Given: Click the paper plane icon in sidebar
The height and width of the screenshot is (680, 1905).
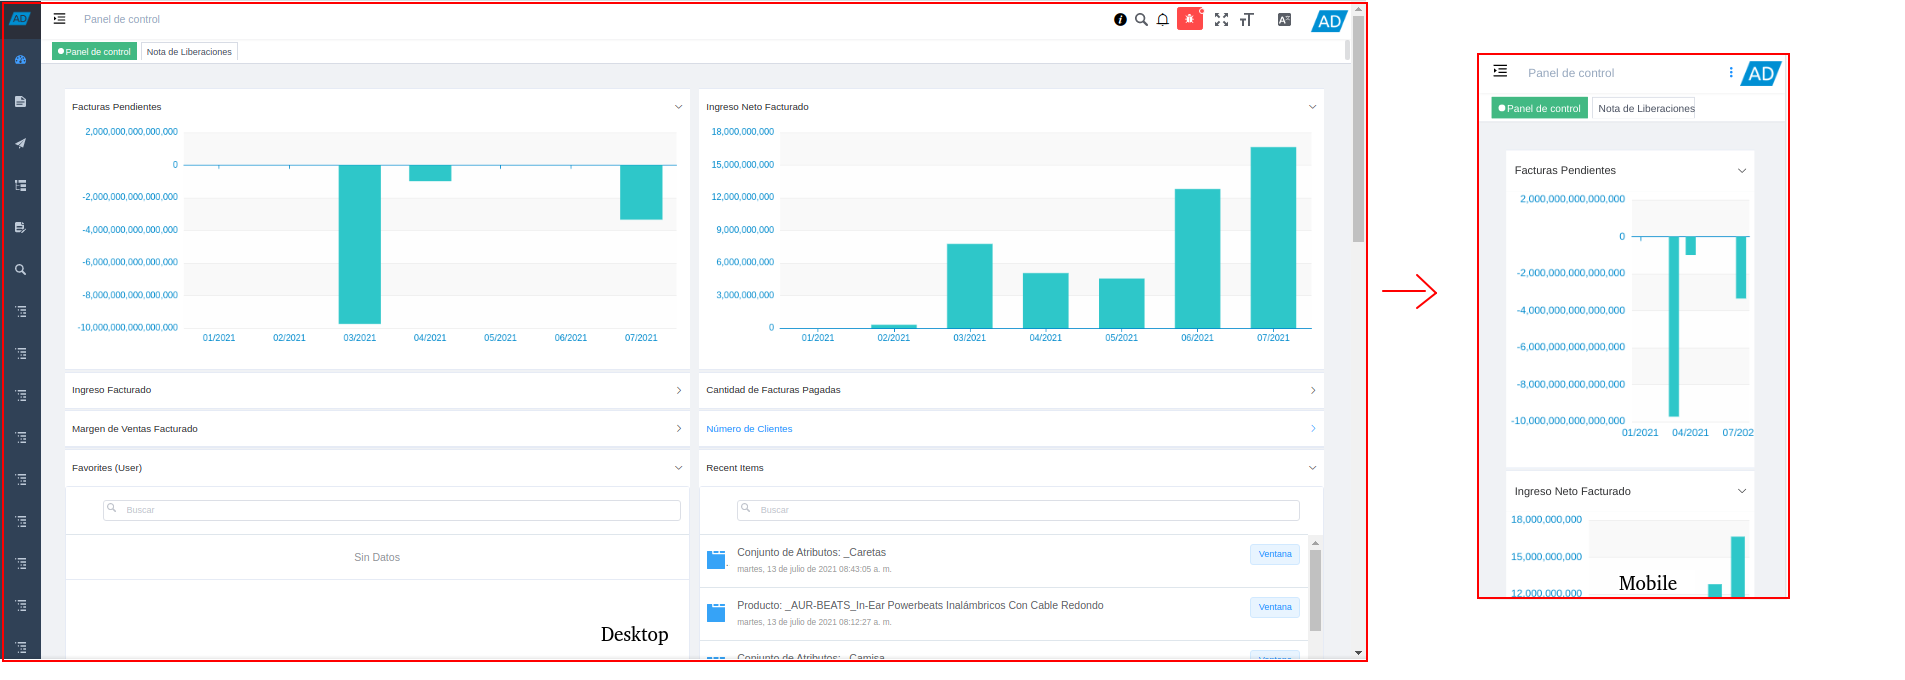Looking at the screenshot, I should (x=20, y=144).
